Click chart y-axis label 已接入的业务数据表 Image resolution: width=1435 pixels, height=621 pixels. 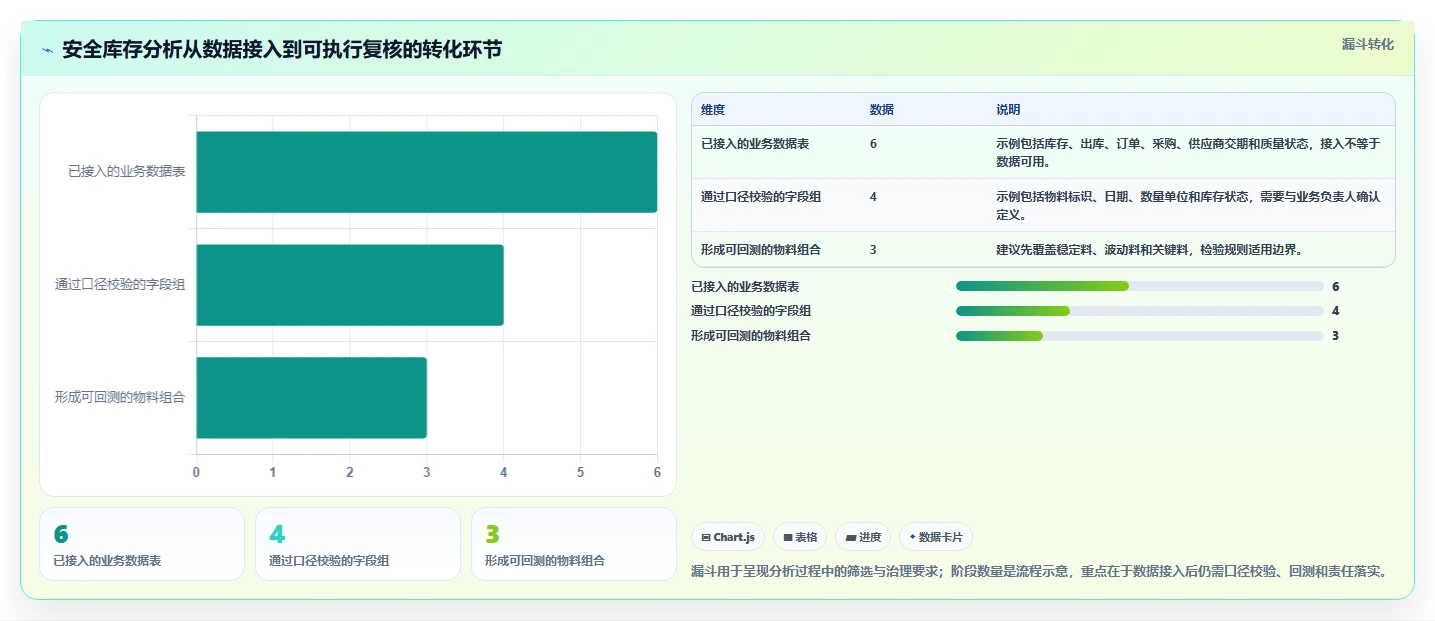[x=127, y=172]
